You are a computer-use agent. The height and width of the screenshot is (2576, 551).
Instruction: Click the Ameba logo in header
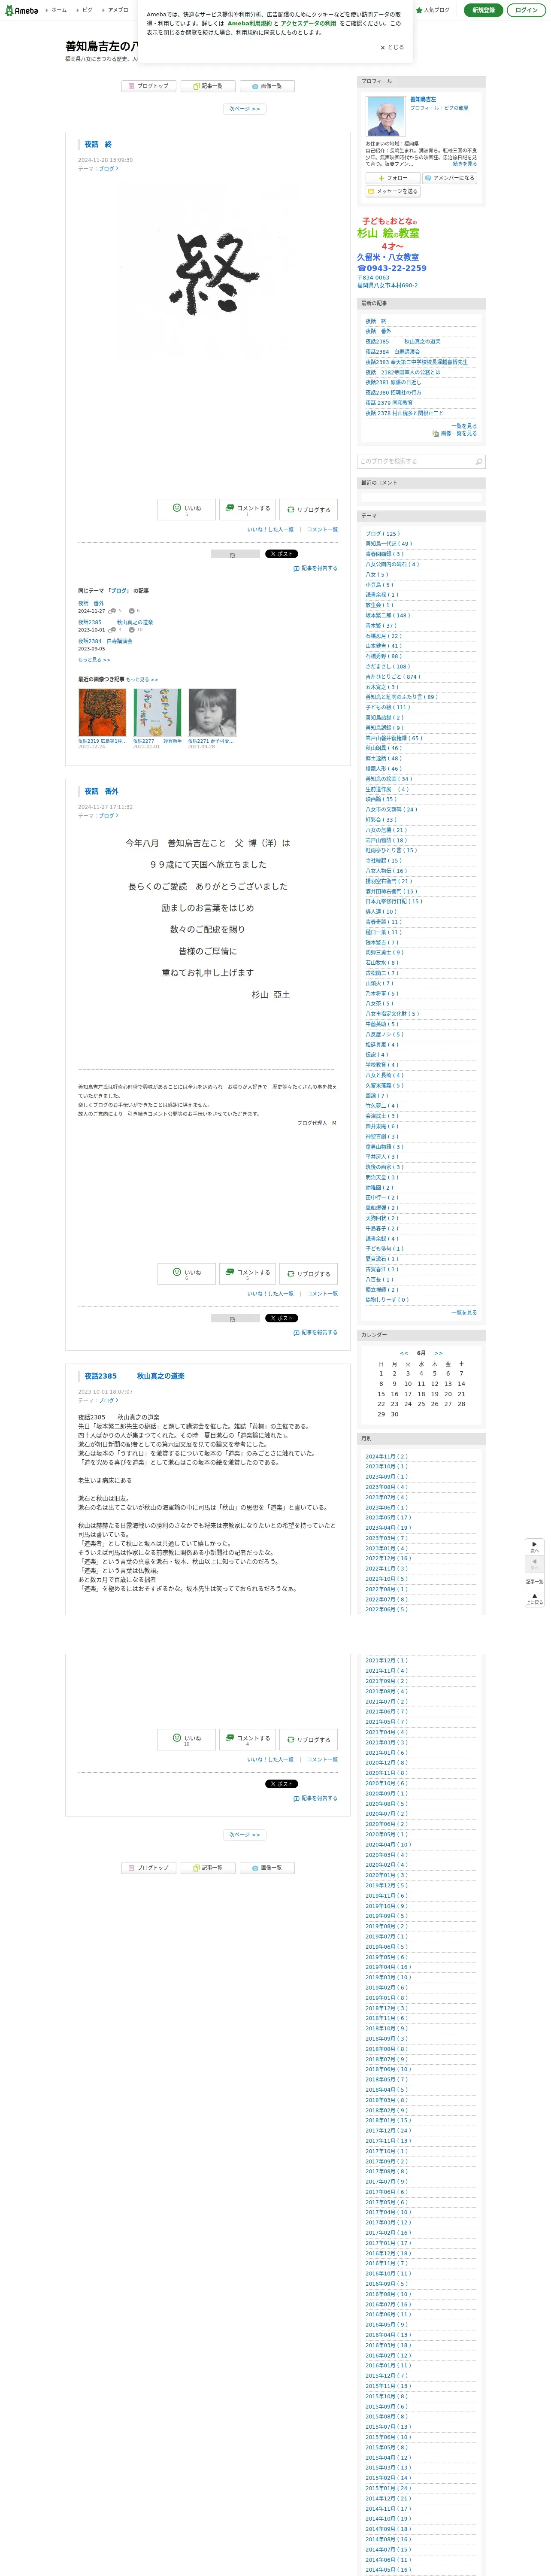[x=21, y=10]
